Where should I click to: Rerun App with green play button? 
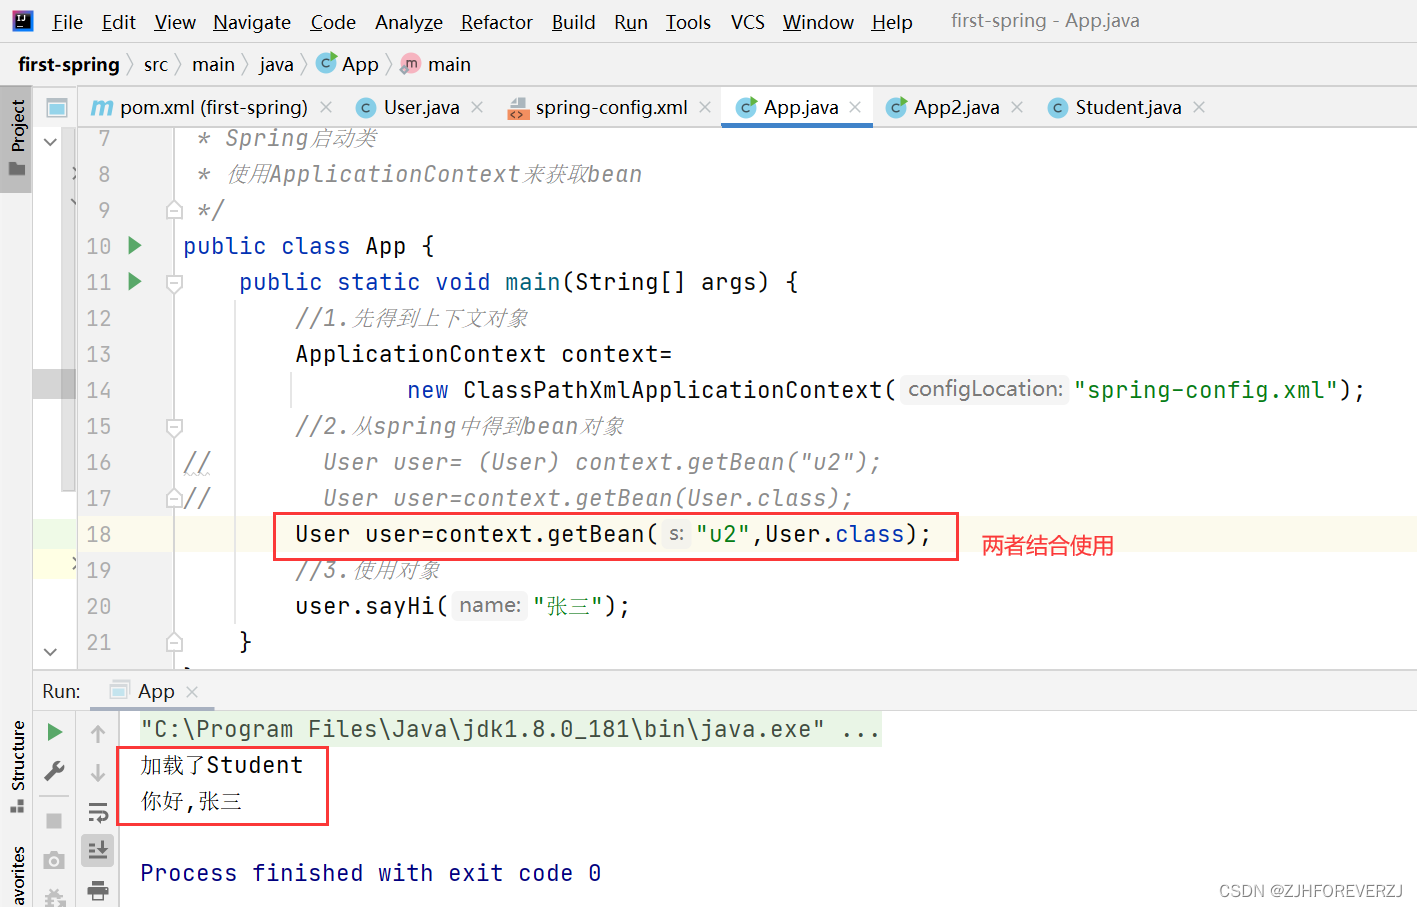55,732
